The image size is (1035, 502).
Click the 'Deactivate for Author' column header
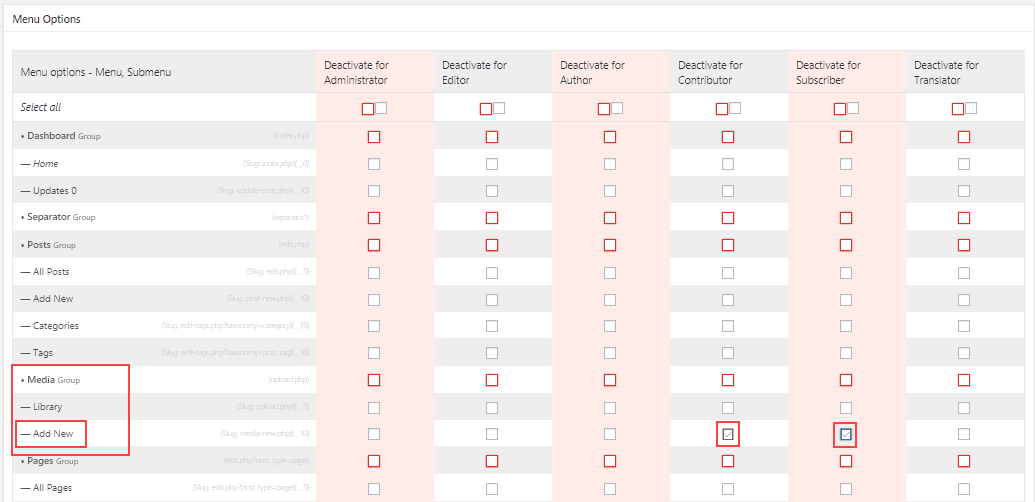coord(592,73)
